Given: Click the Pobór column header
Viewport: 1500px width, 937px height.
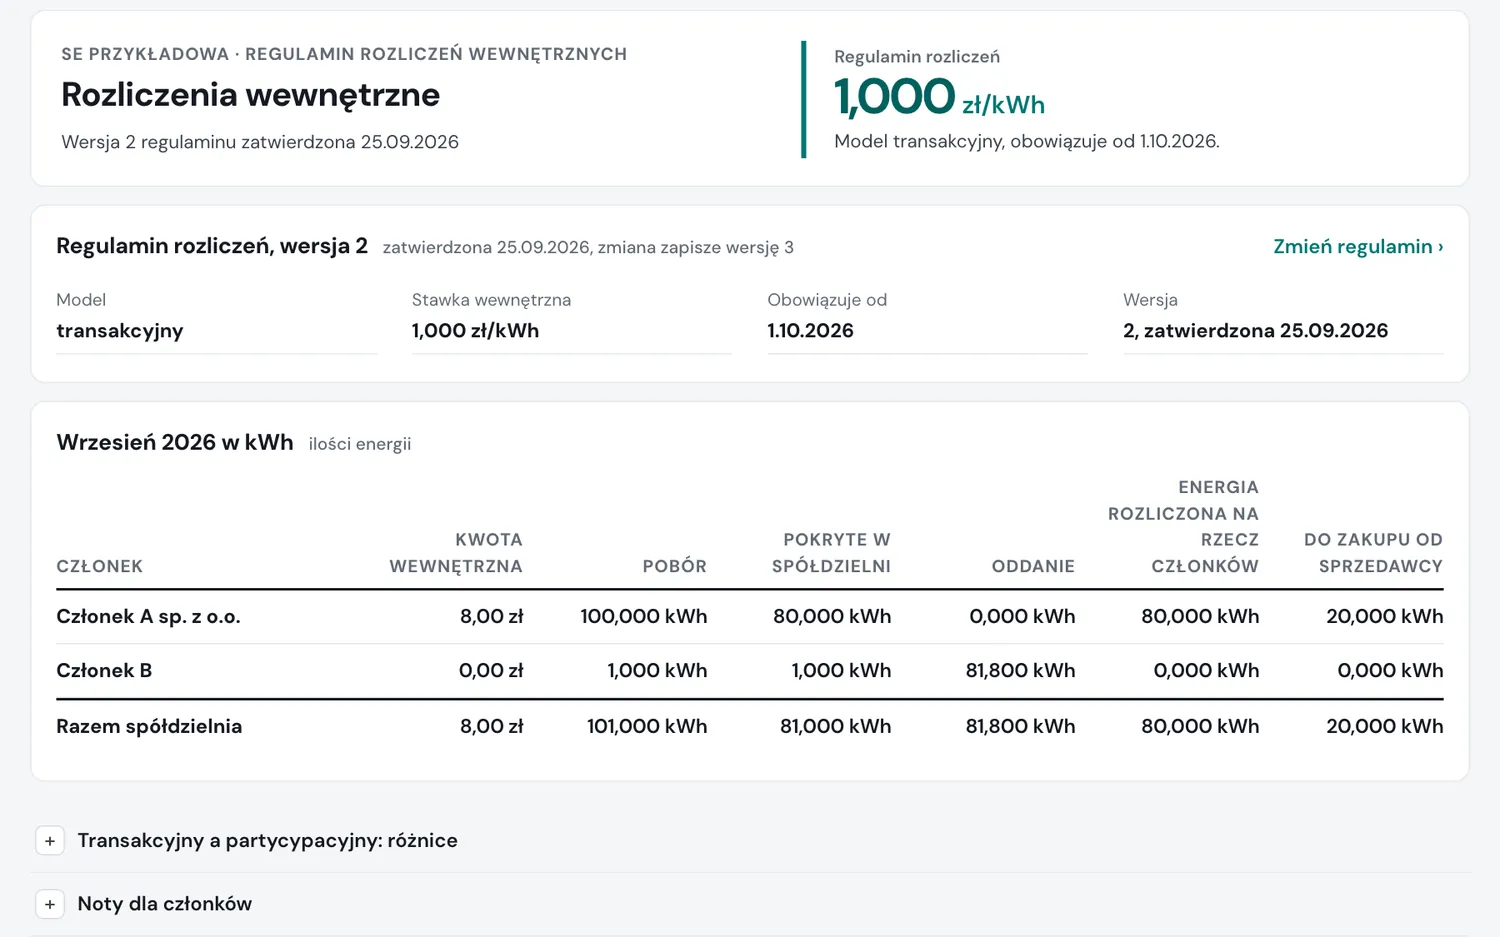Looking at the screenshot, I should (x=674, y=566).
